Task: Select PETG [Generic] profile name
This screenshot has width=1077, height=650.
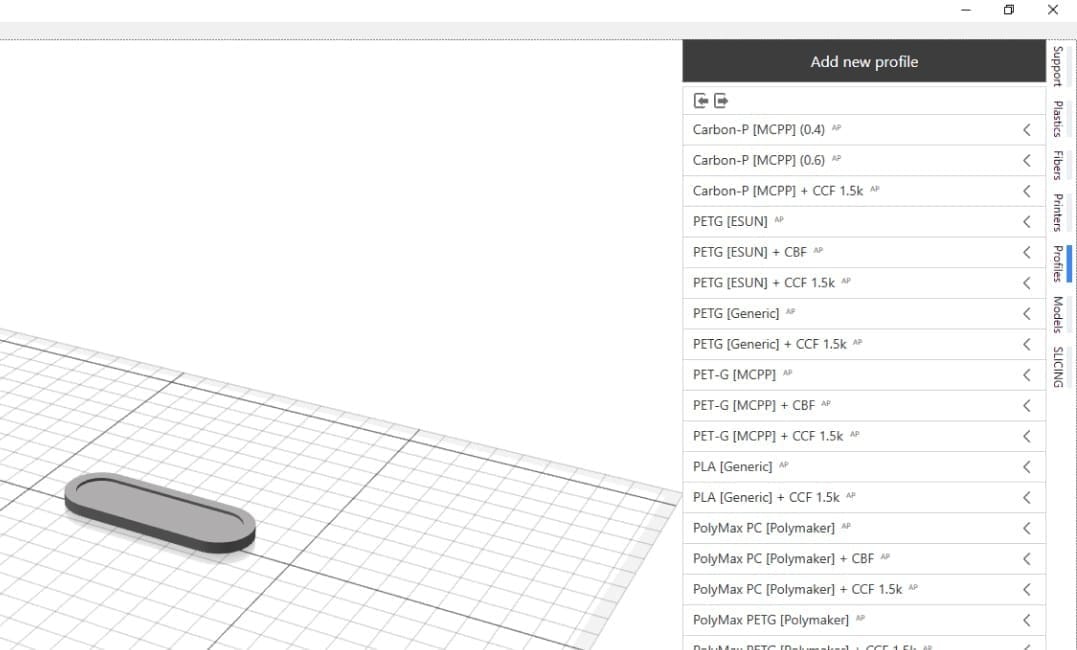Action: tap(736, 313)
